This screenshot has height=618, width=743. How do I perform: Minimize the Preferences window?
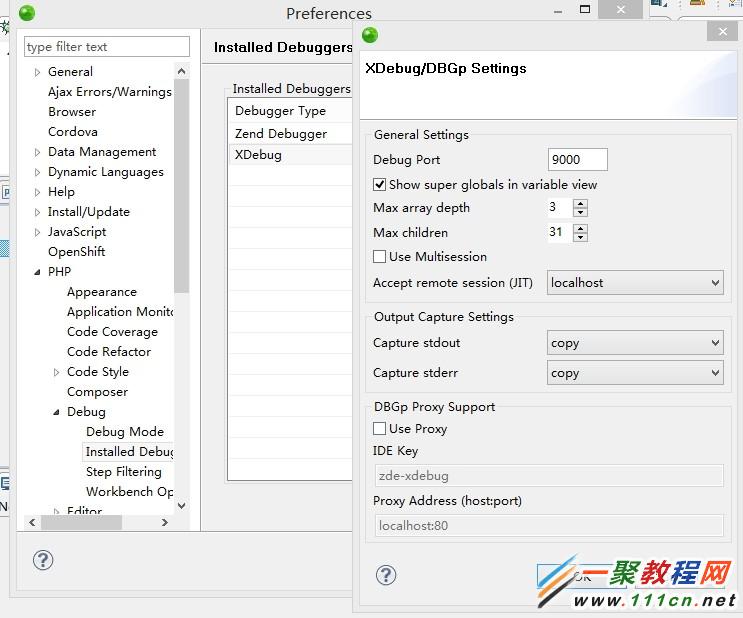click(x=558, y=10)
